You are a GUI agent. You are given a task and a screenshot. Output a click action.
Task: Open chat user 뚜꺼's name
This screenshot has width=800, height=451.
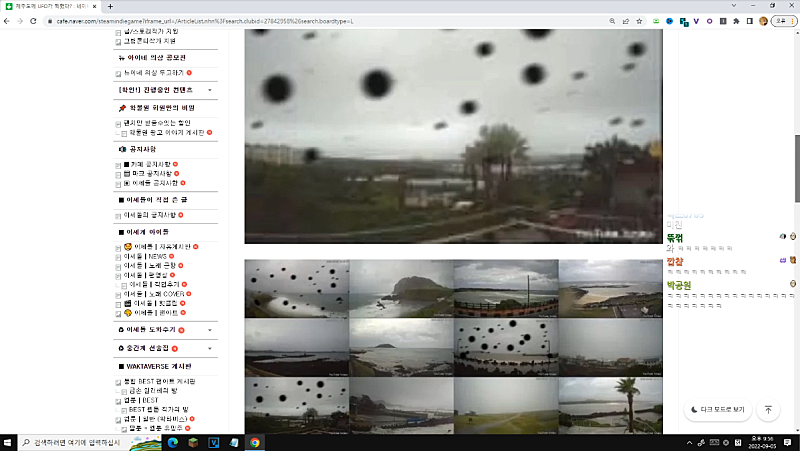(674, 238)
